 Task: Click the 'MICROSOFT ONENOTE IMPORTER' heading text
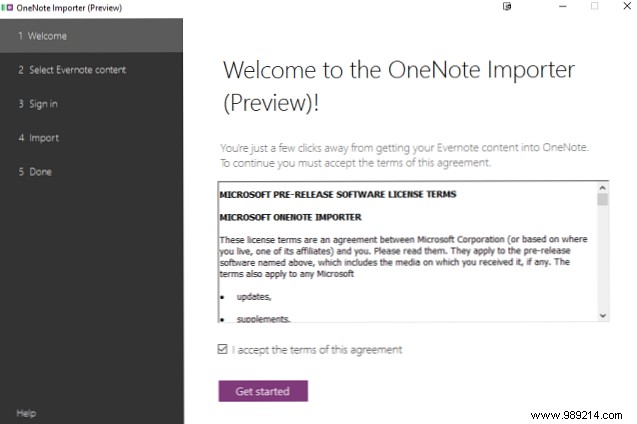(x=290, y=217)
